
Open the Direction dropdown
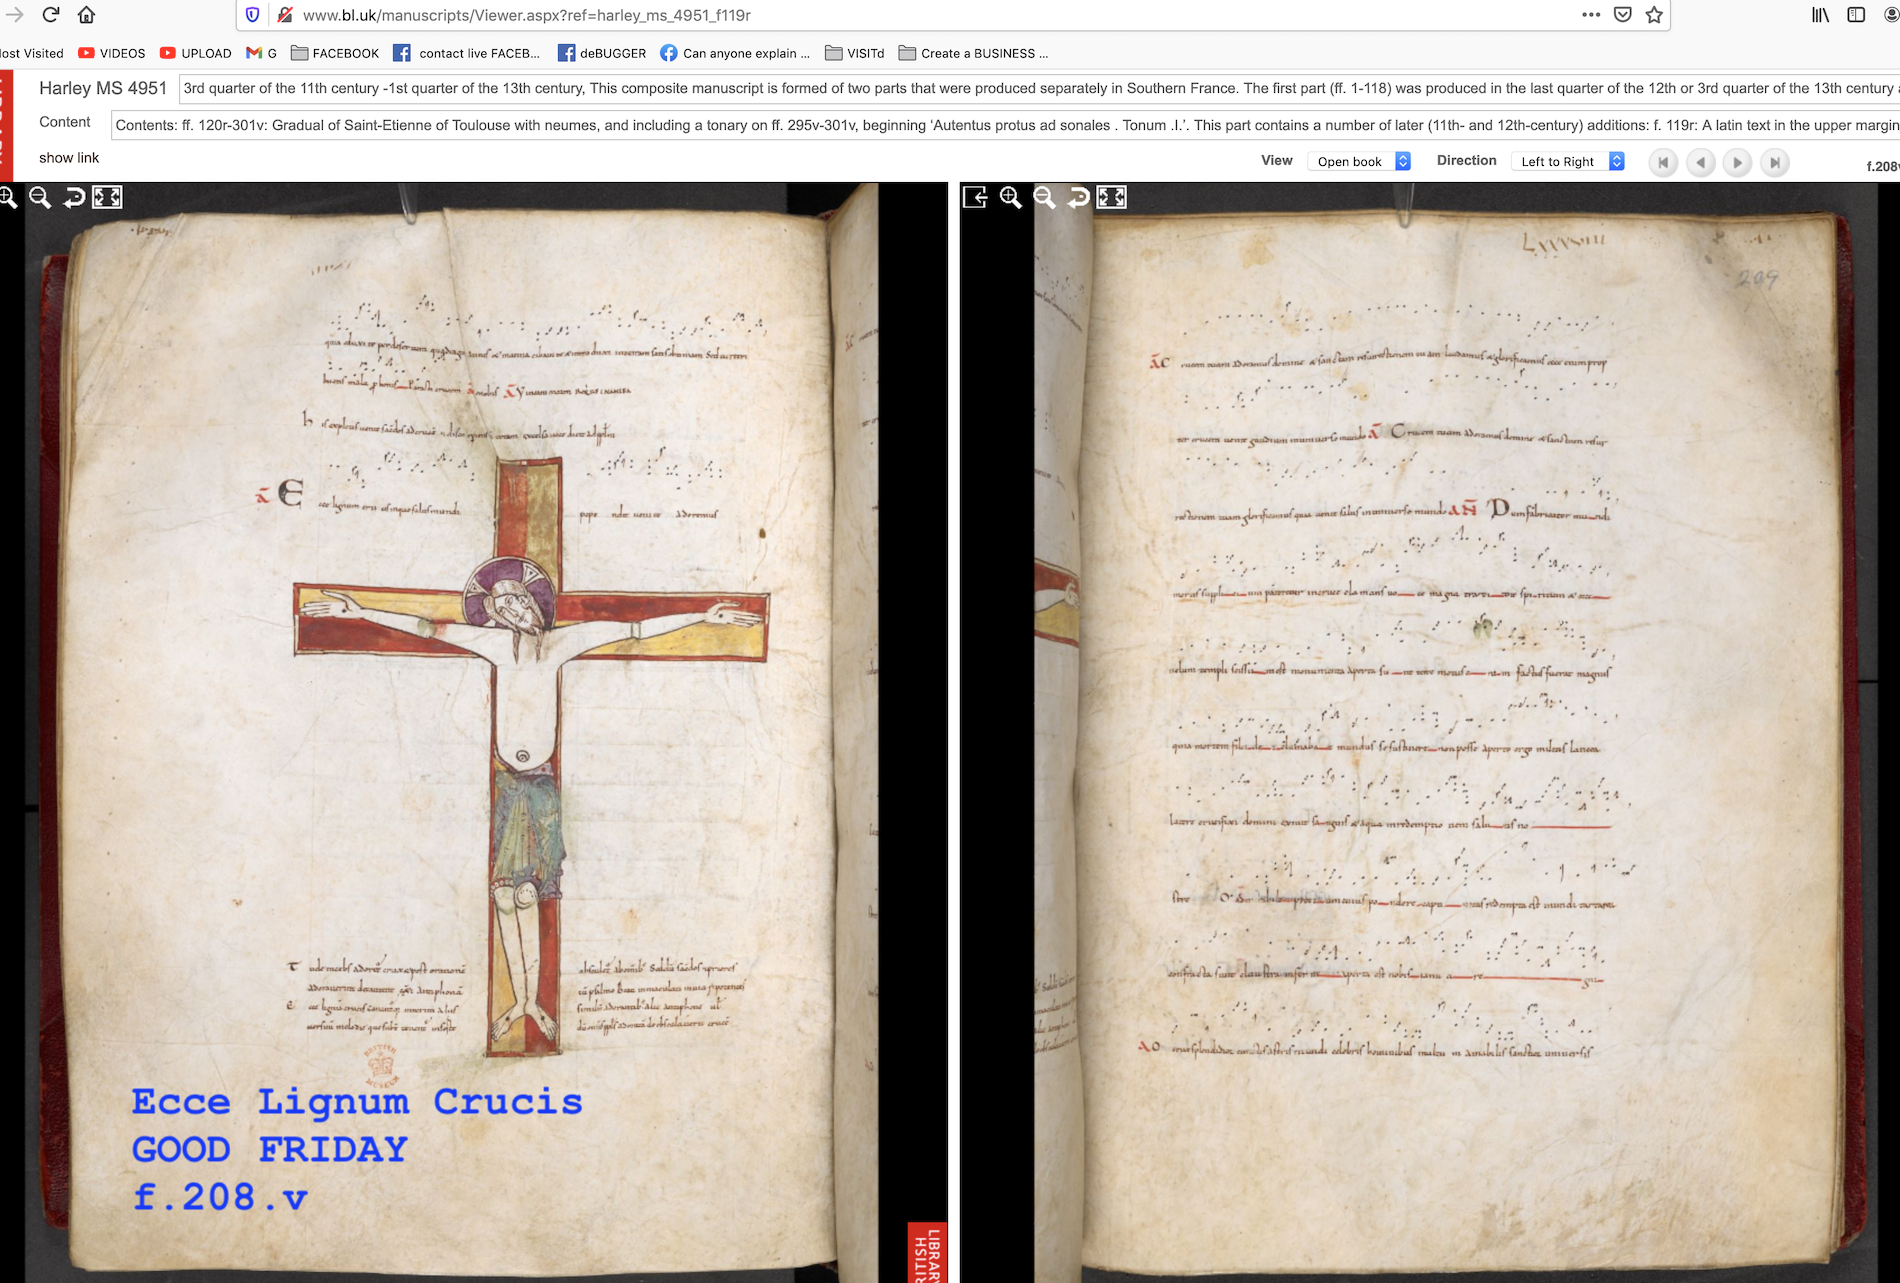click(1568, 161)
